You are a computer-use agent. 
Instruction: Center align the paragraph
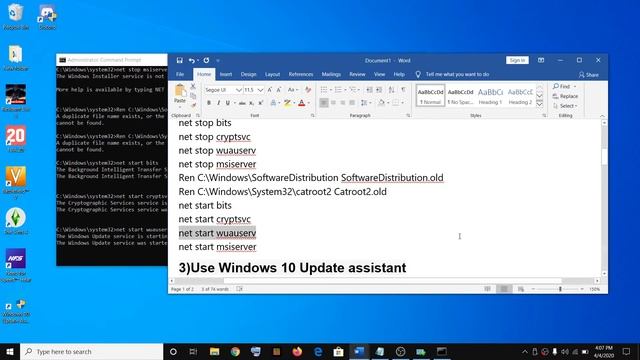pyautogui.click(x=333, y=103)
